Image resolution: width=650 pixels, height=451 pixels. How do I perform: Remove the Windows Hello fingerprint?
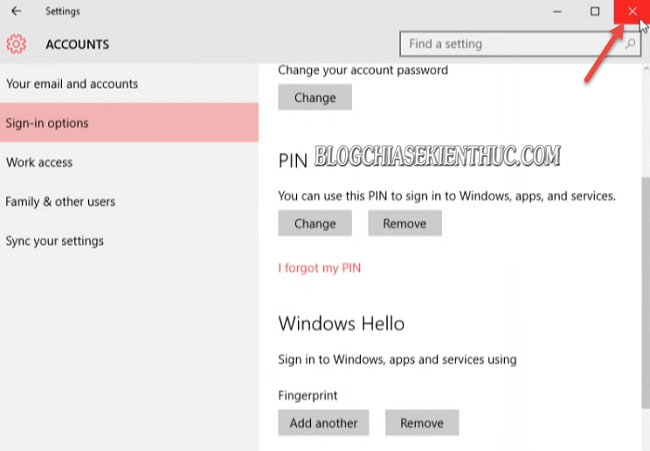tap(422, 423)
